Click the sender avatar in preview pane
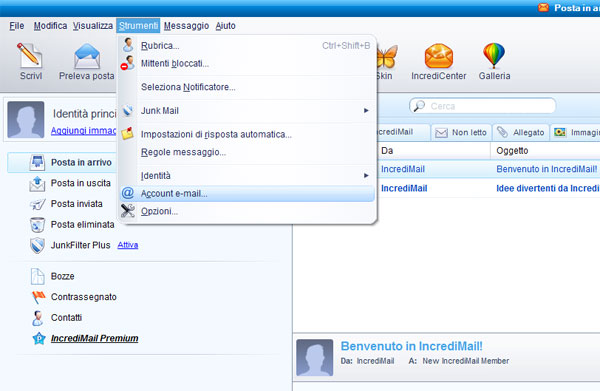Viewport: 600px width, 391px height. [x=315, y=357]
